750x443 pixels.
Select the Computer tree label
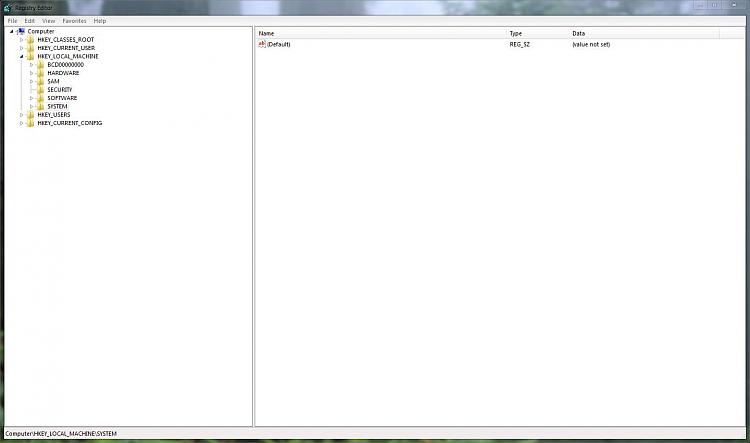pyautogui.click(x=41, y=32)
